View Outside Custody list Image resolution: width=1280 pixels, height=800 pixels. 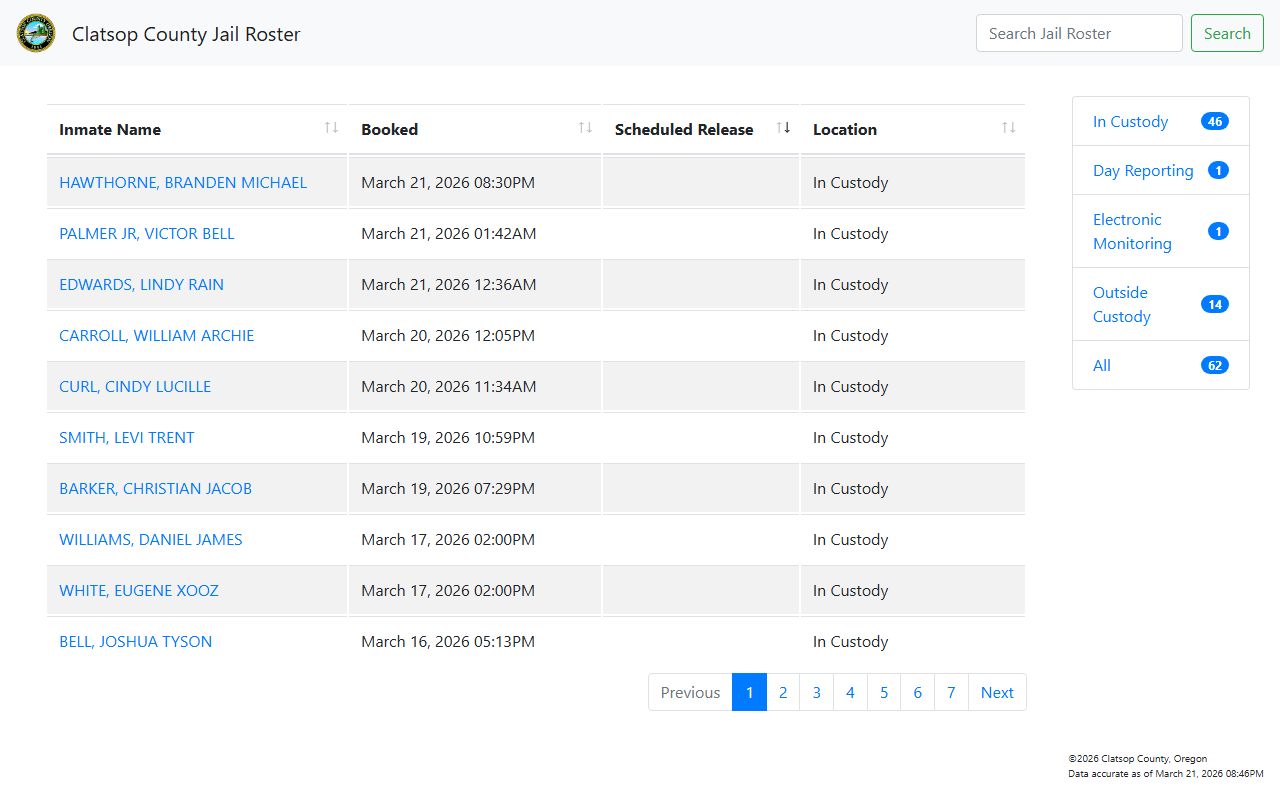pos(1121,304)
